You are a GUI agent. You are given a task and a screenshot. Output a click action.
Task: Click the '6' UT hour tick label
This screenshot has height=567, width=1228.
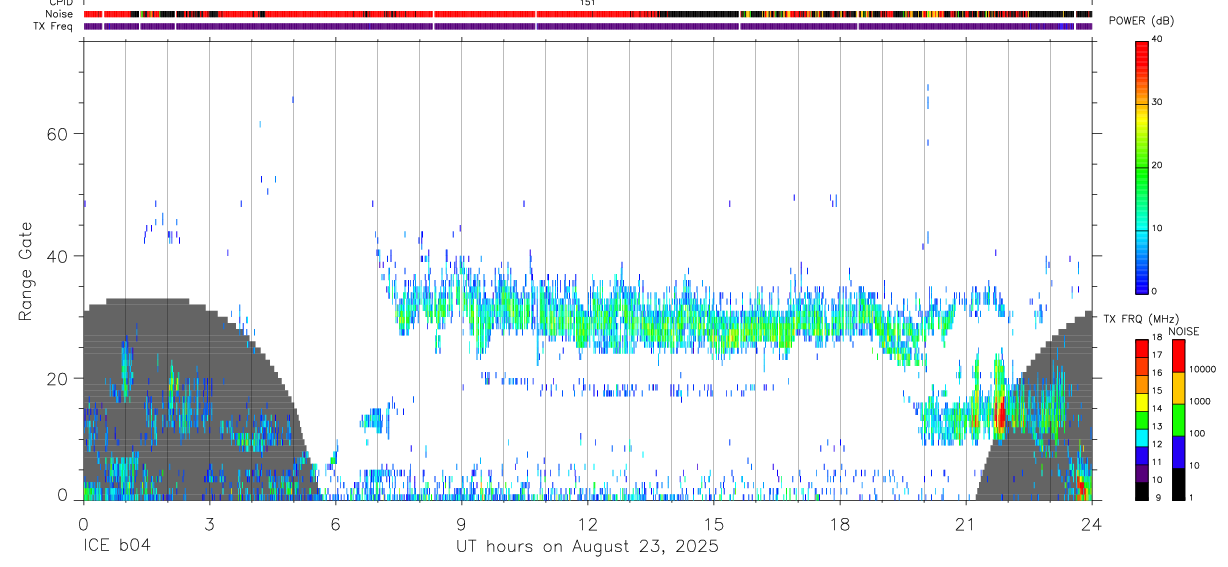tap(335, 523)
